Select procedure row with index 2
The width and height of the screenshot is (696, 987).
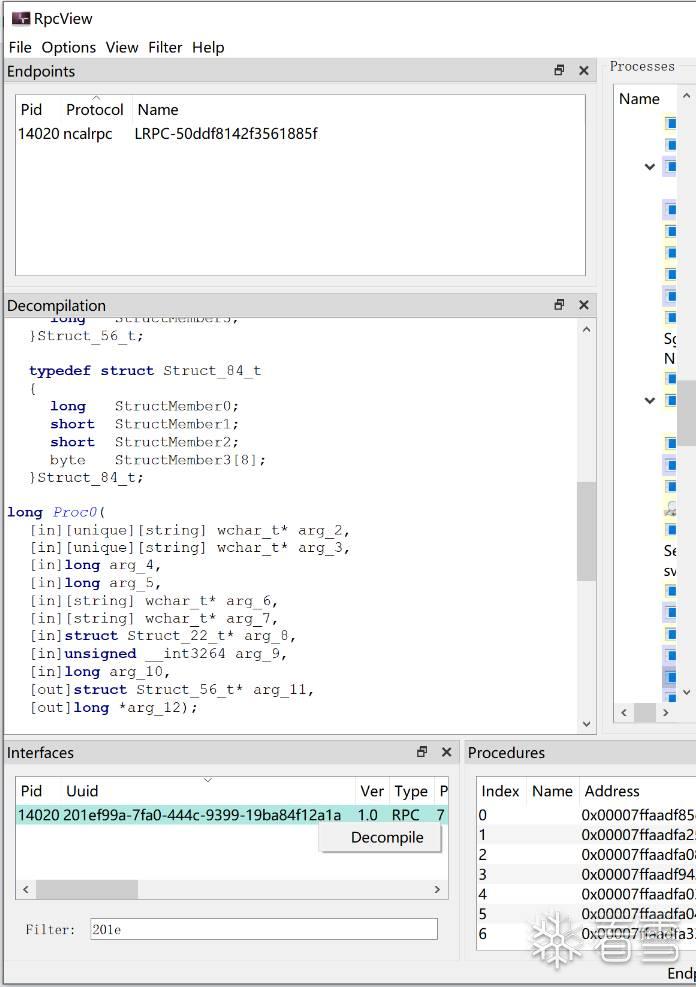tap(586, 854)
